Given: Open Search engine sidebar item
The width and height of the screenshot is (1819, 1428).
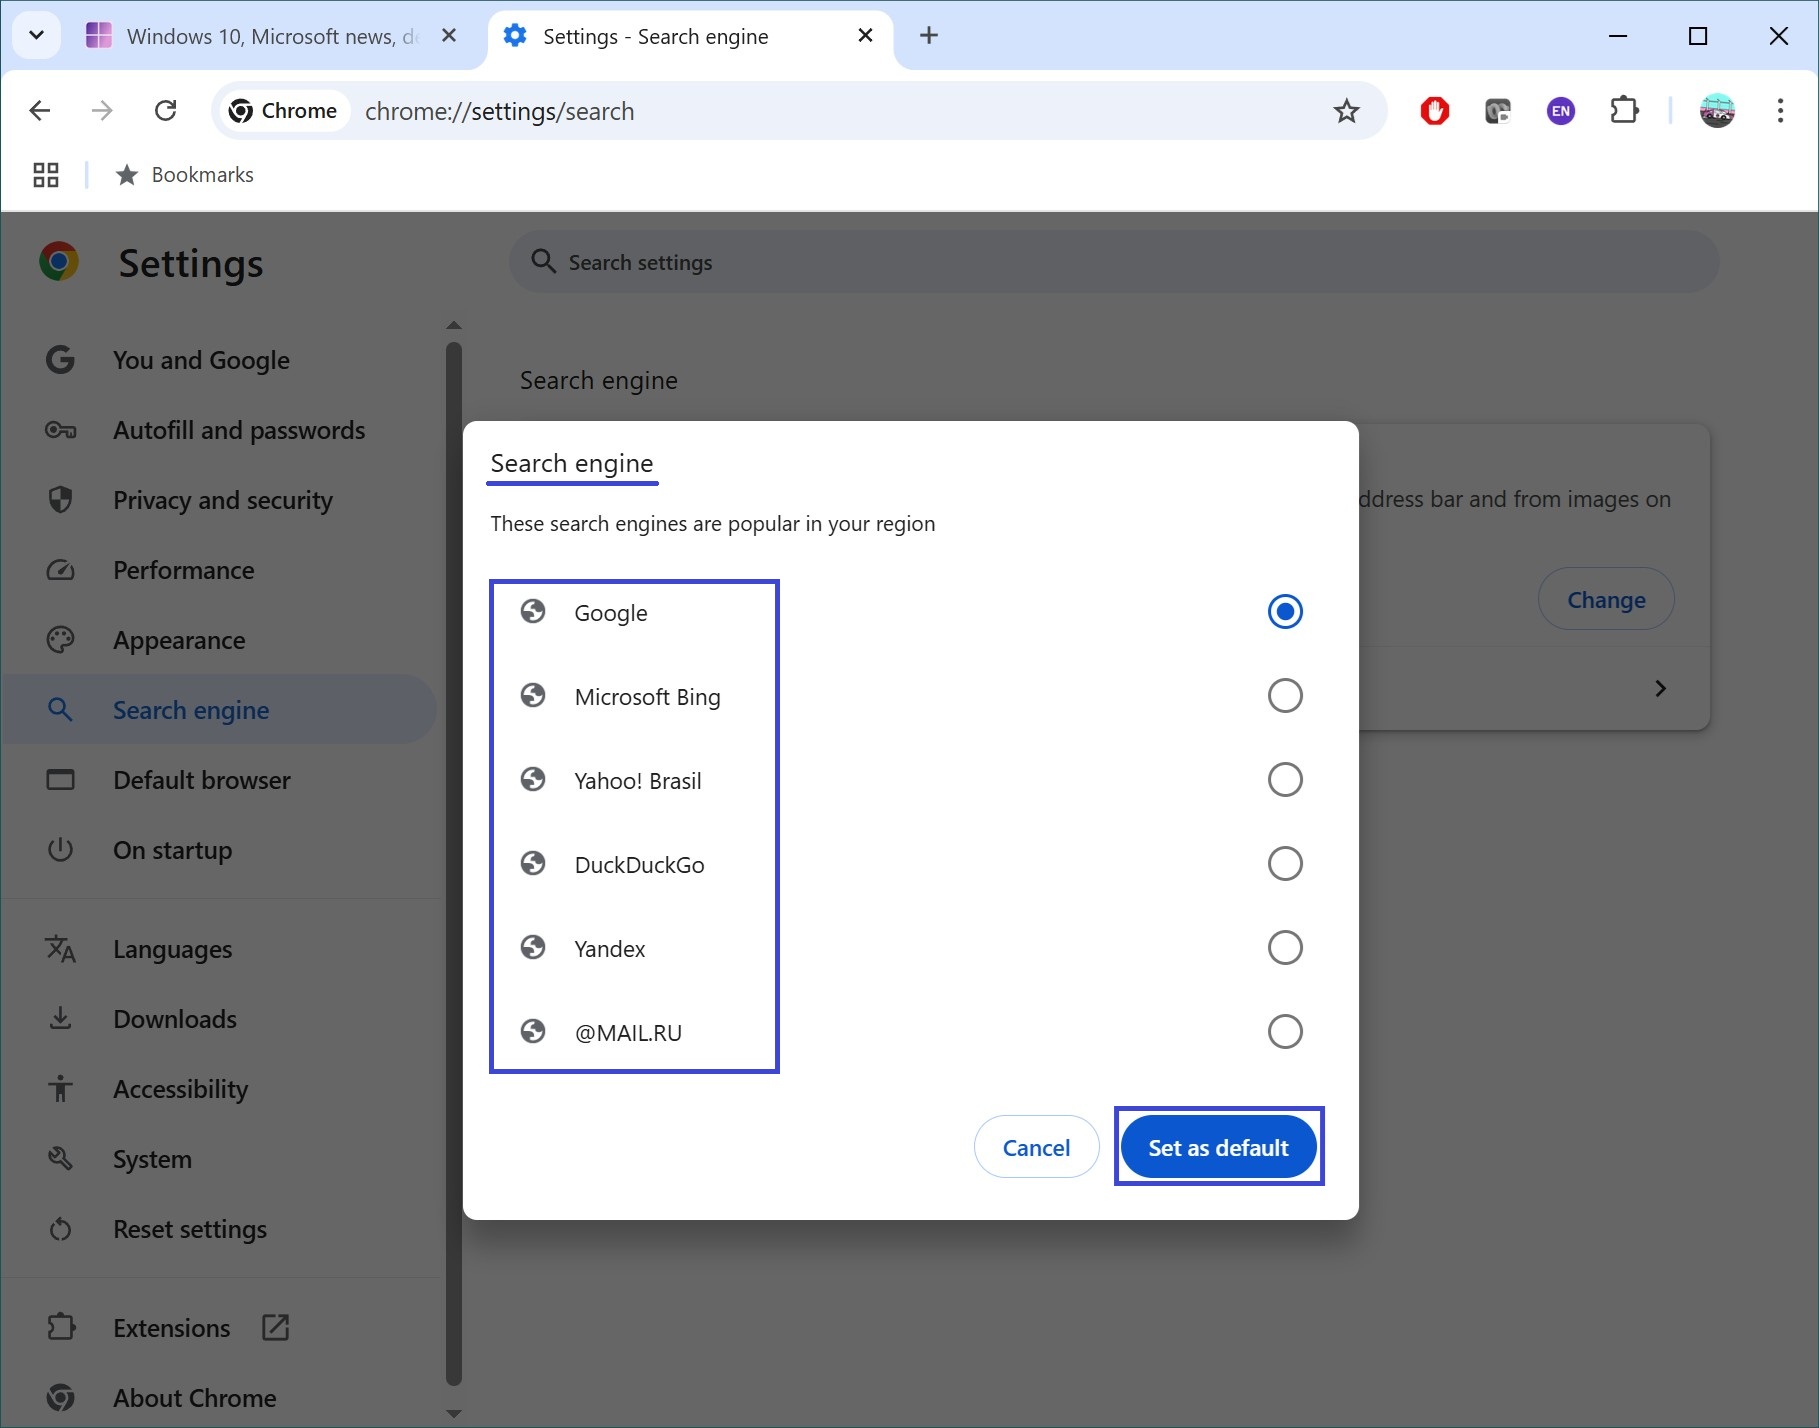Looking at the screenshot, I should point(220,710).
